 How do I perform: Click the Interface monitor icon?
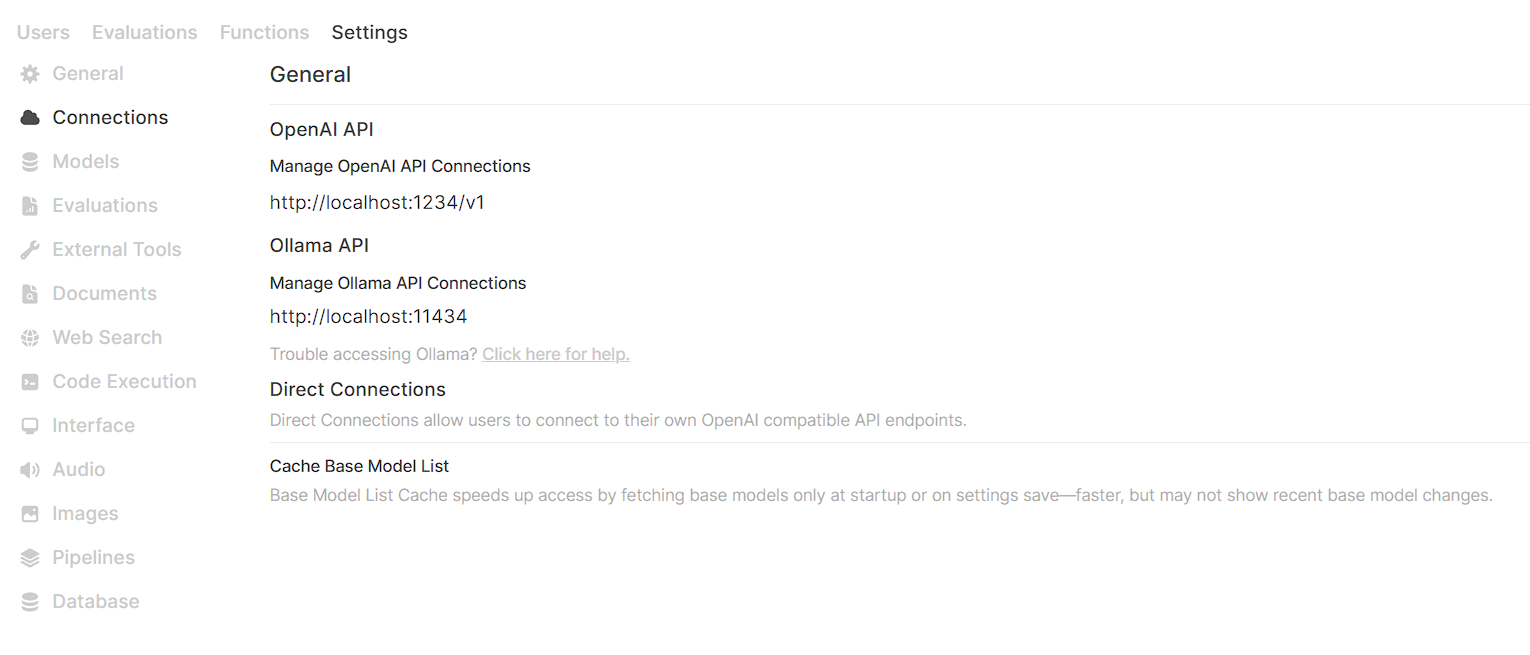point(30,426)
